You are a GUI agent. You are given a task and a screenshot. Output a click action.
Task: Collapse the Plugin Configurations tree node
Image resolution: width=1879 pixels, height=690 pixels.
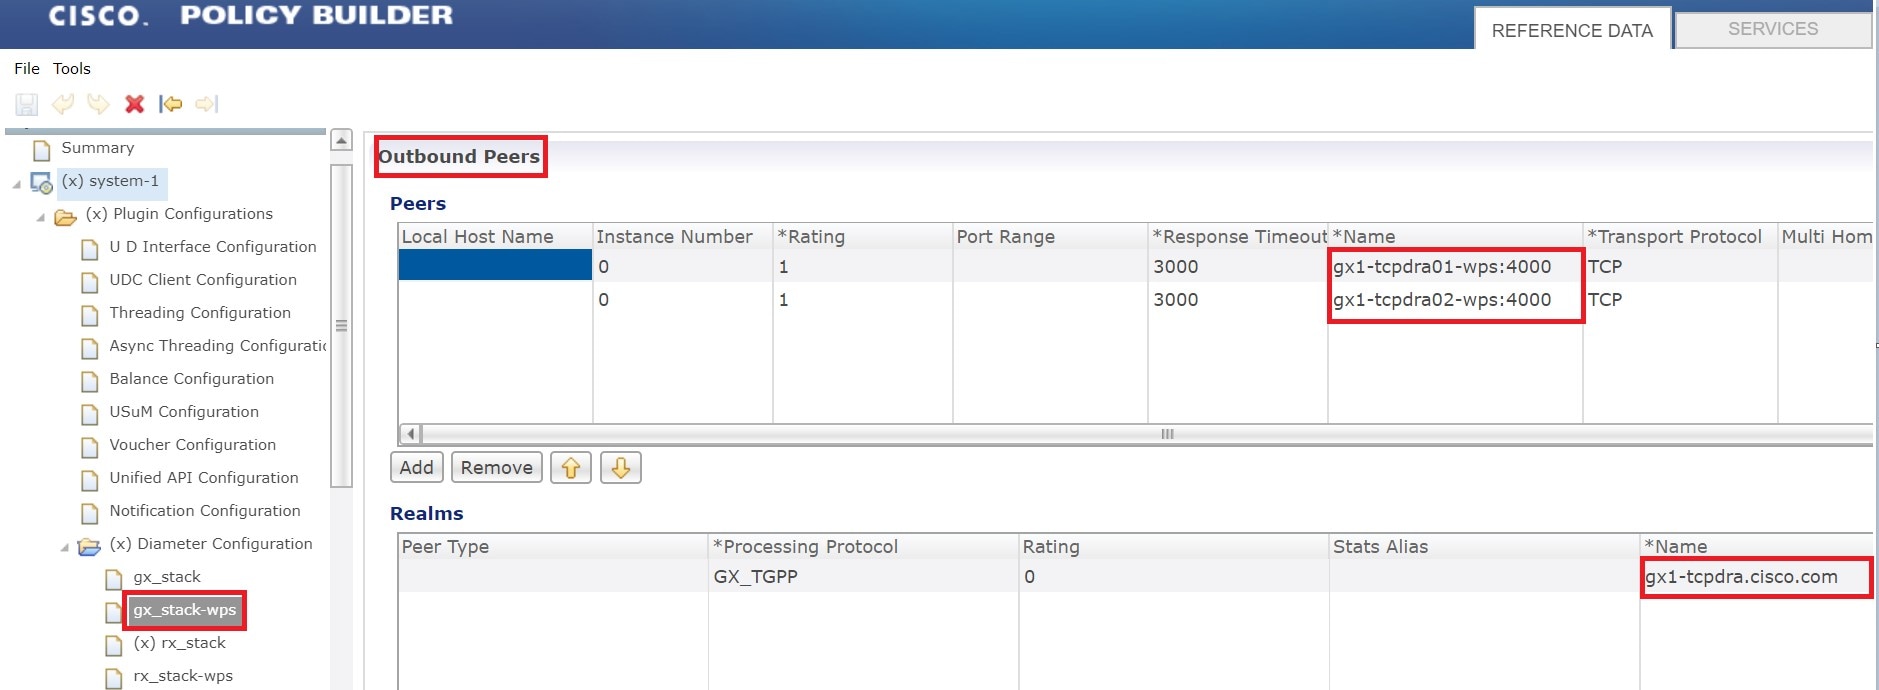[x=40, y=217]
